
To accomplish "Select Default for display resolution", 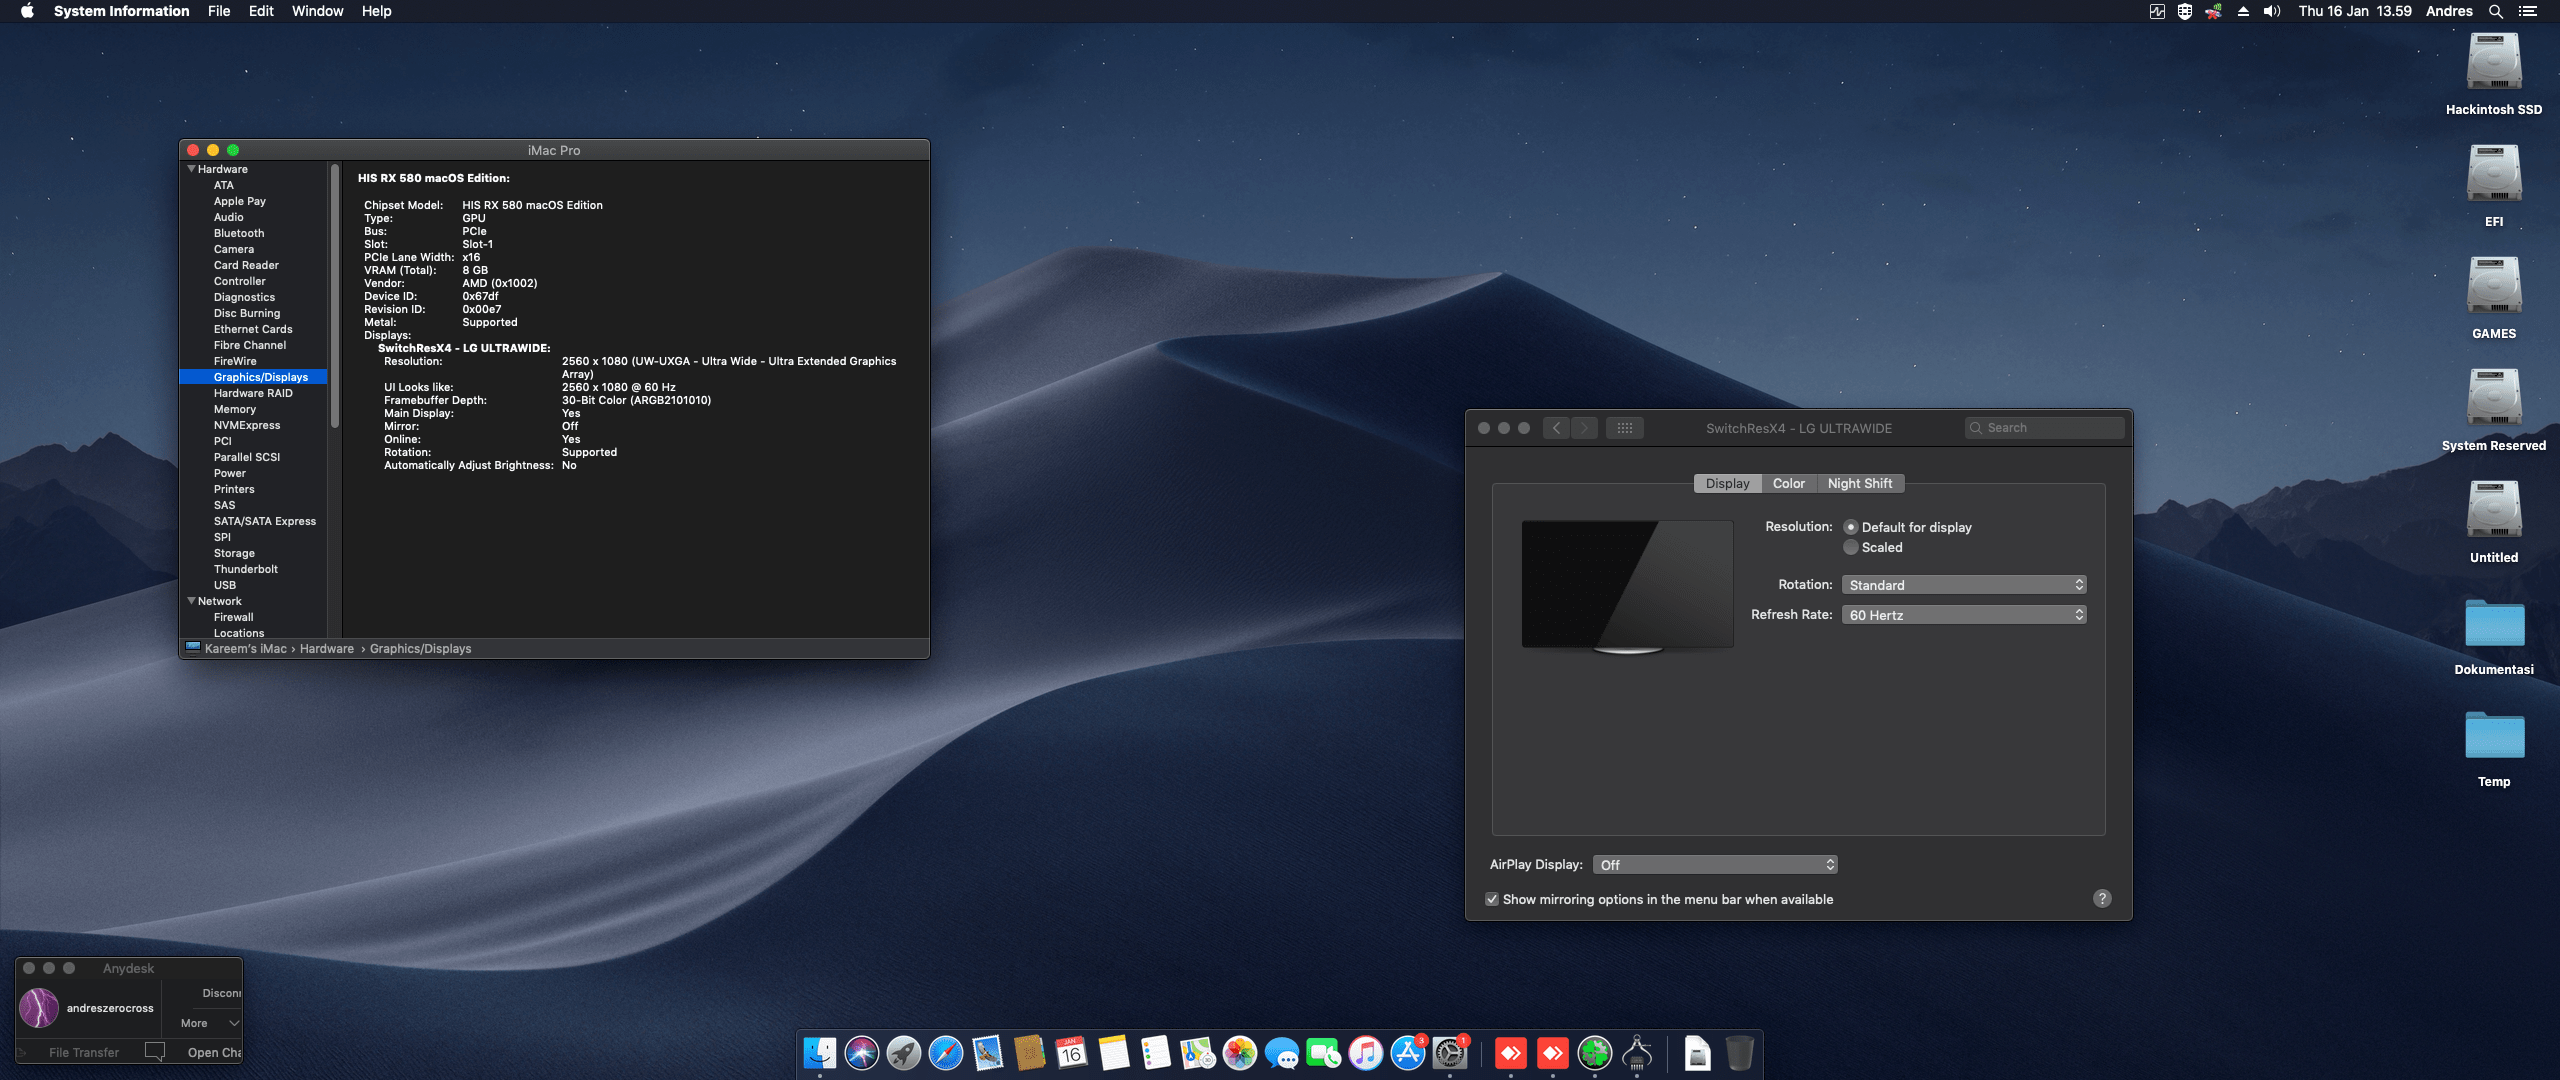I will coord(1851,527).
